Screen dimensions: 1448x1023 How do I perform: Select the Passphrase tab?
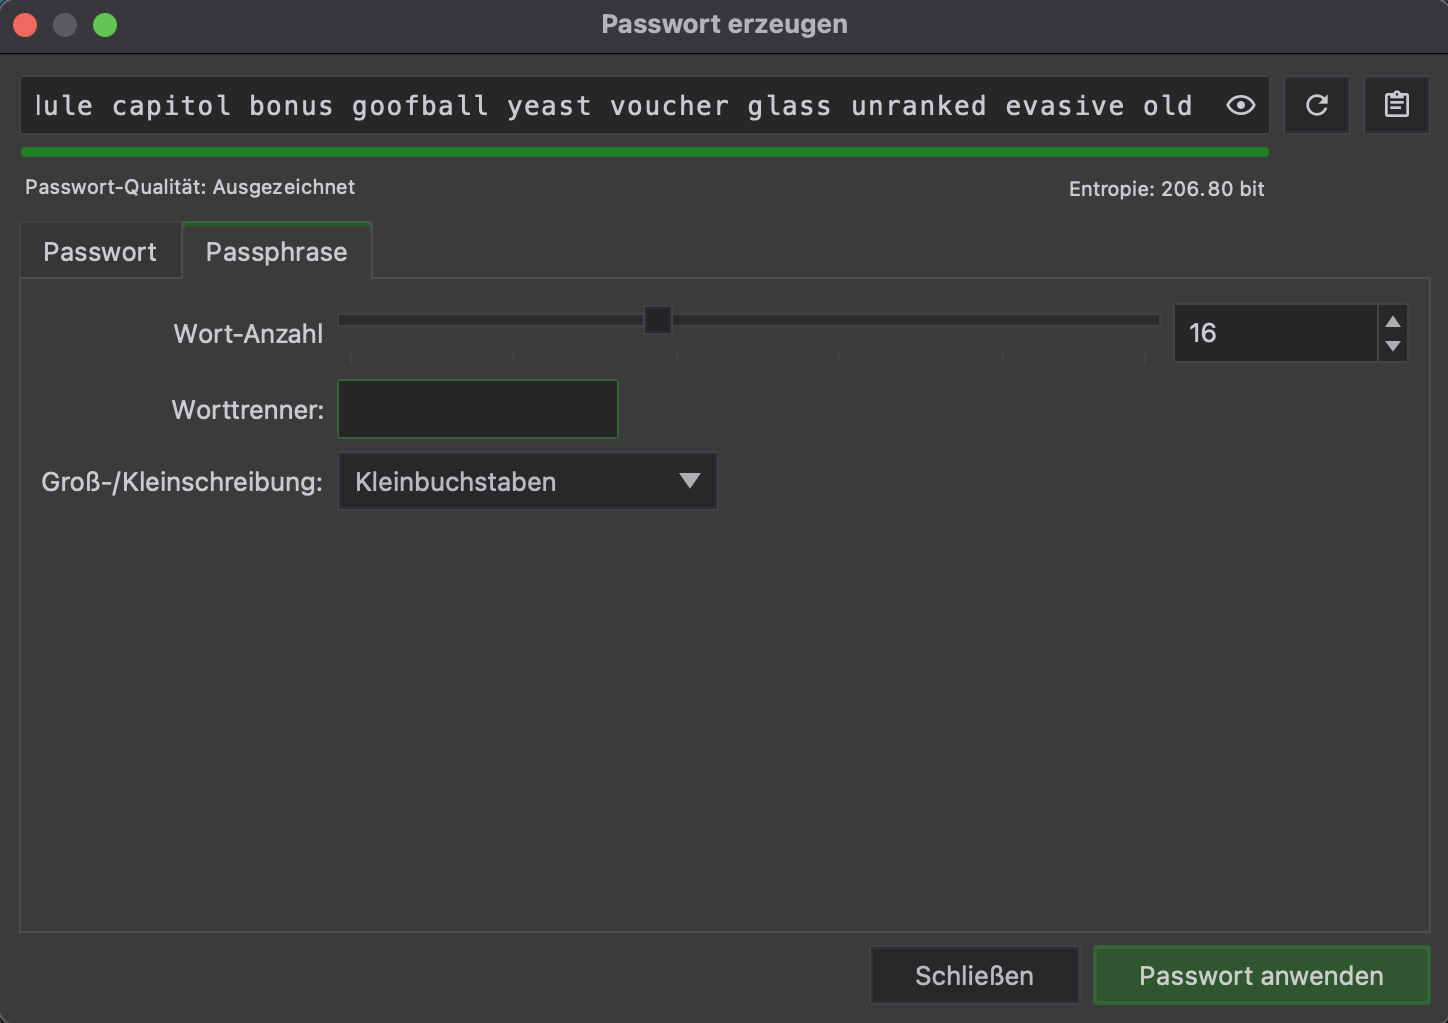pos(277,251)
